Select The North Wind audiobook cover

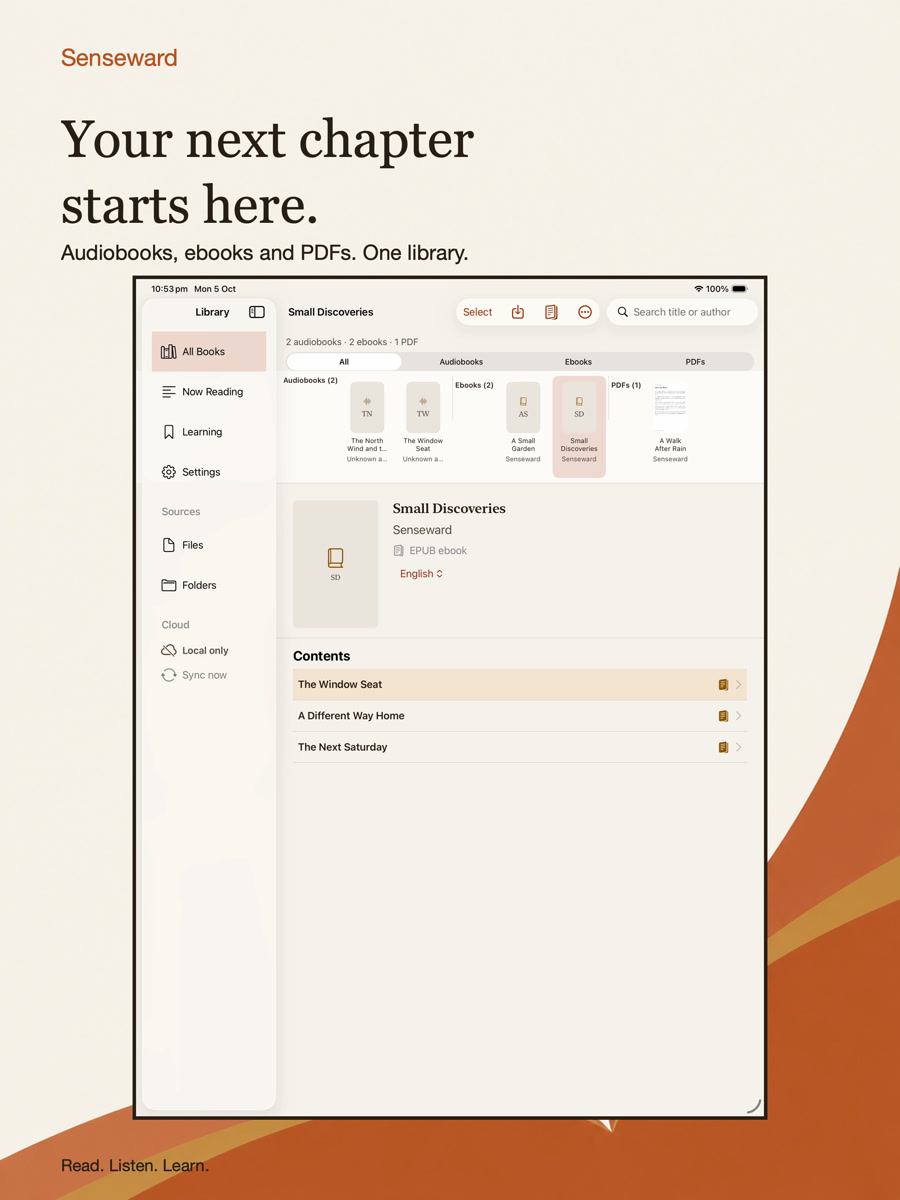[x=367, y=407]
